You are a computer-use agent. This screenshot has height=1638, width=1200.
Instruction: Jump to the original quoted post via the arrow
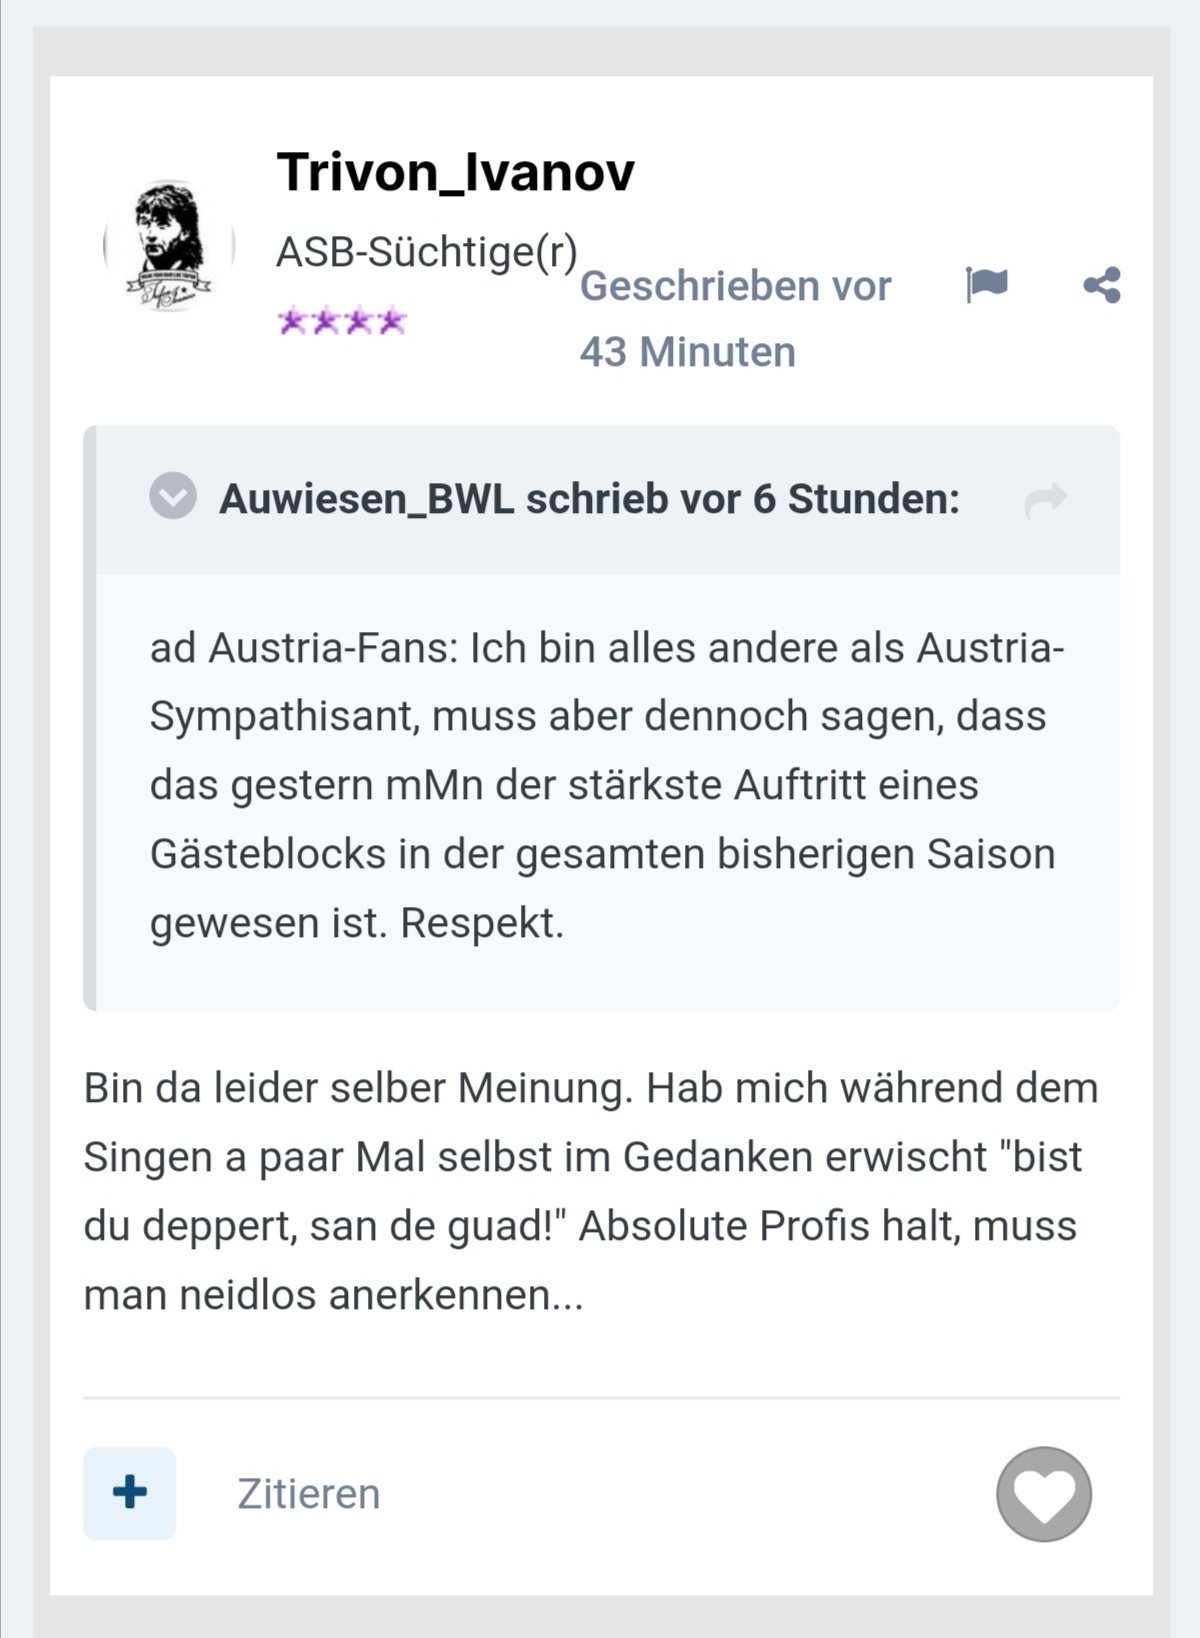point(1046,498)
